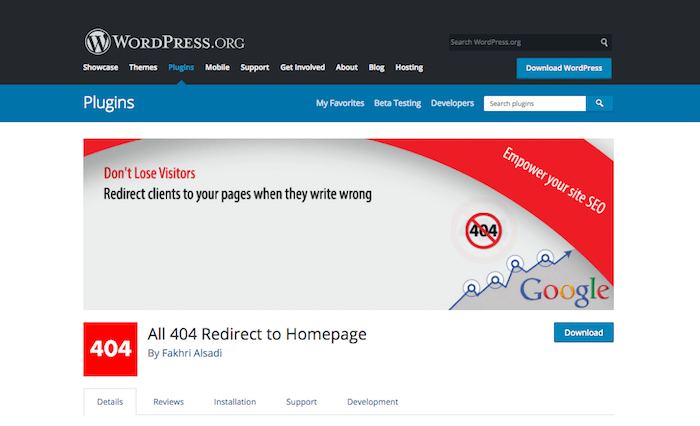Visit the Get Involved section
The height and width of the screenshot is (426, 700).
[302, 68]
